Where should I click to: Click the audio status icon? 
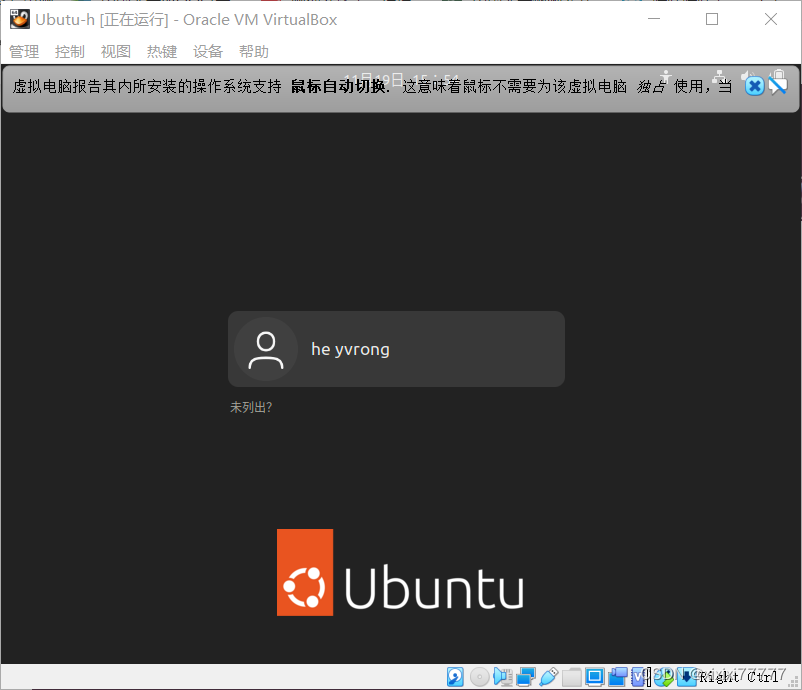click(x=503, y=677)
